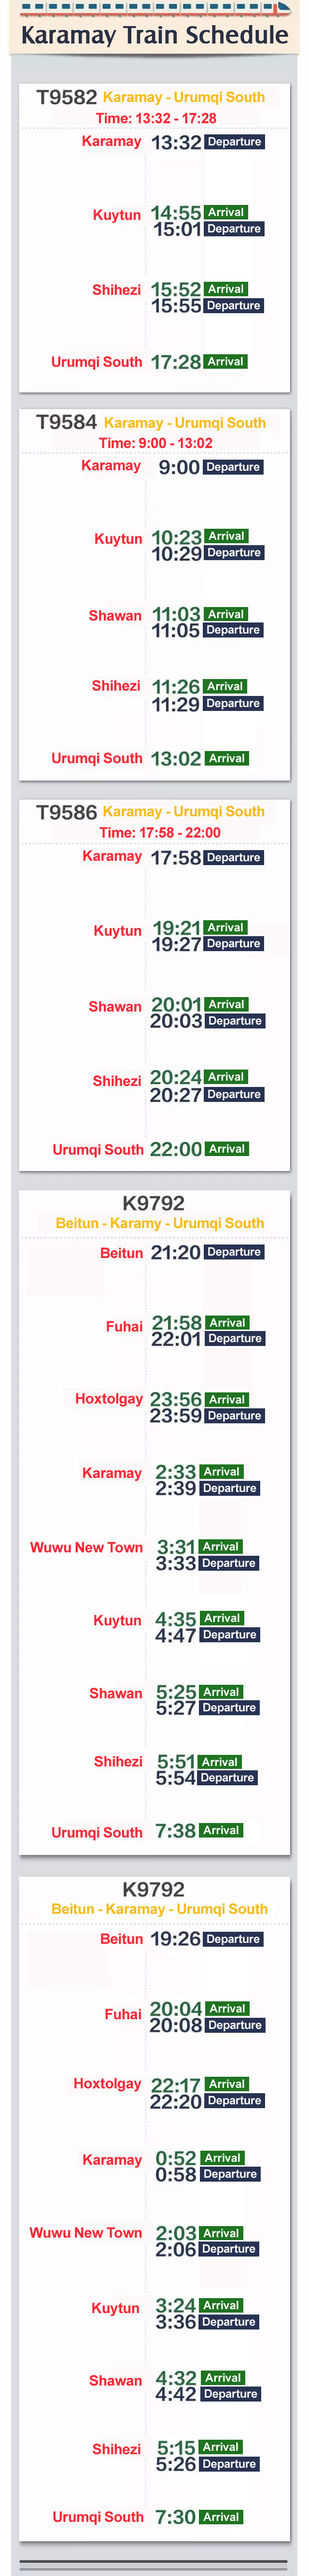This screenshot has width=309, height=2576.
Task: Click Wuwu New Town station arriving 3:31
Action: [86, 1546]
